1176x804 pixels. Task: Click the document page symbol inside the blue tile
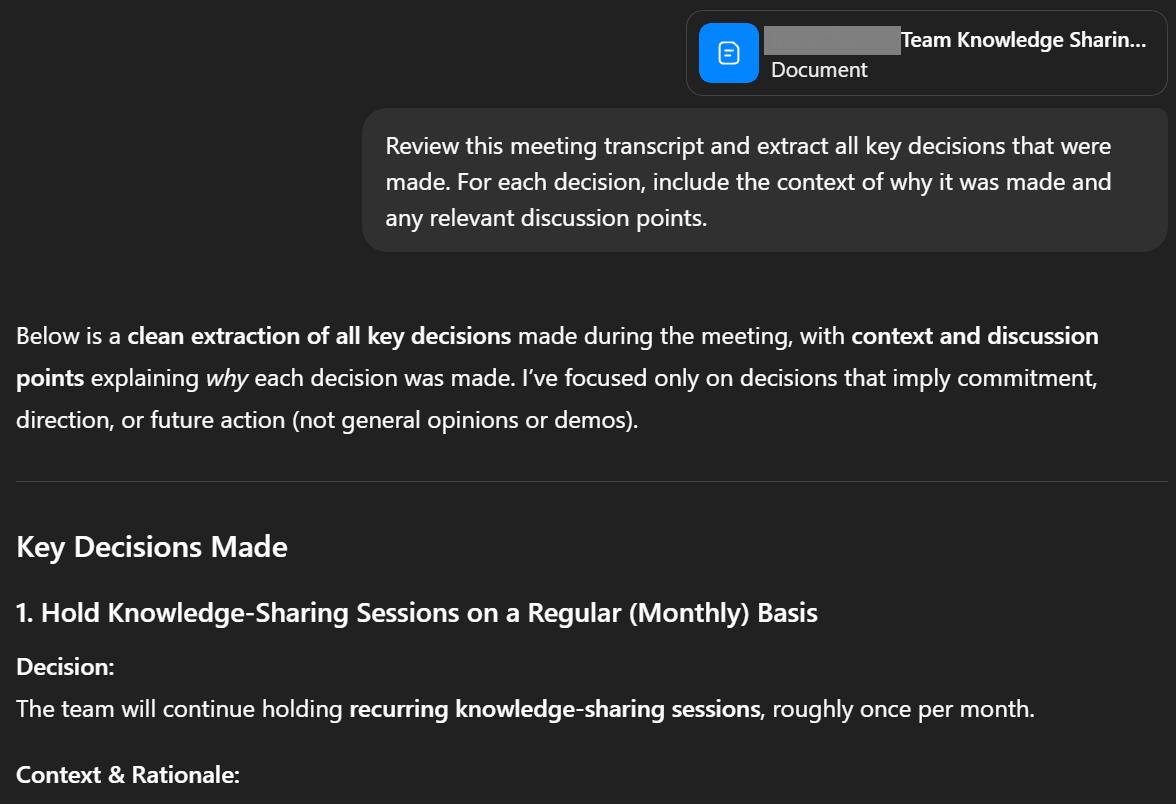(728, 53)
